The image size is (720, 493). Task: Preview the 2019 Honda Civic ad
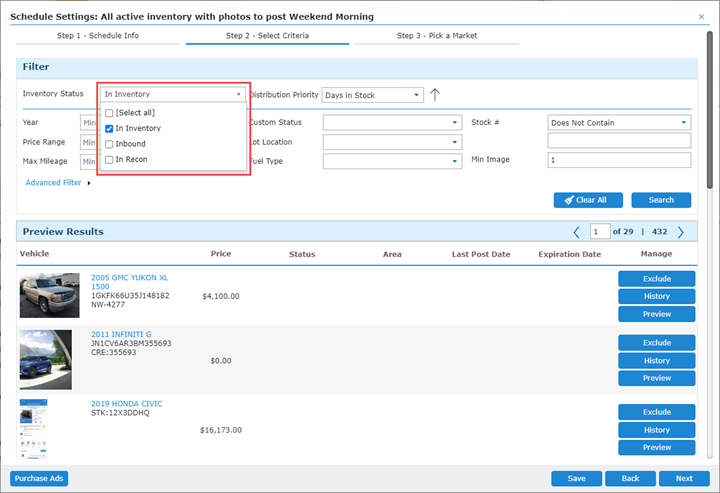click(657, 448)
